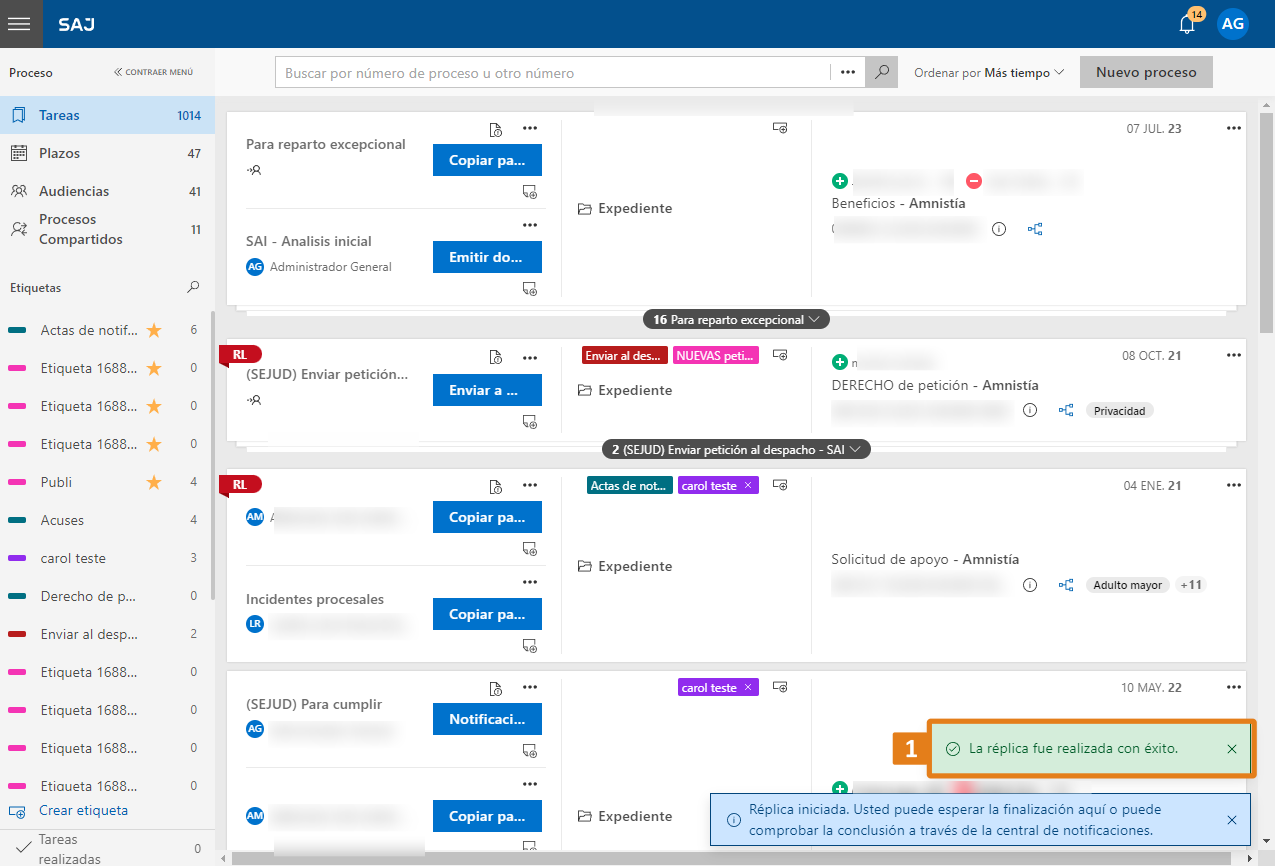
Task: Open SAJ logo home link
Action: [x=77, y=24]
